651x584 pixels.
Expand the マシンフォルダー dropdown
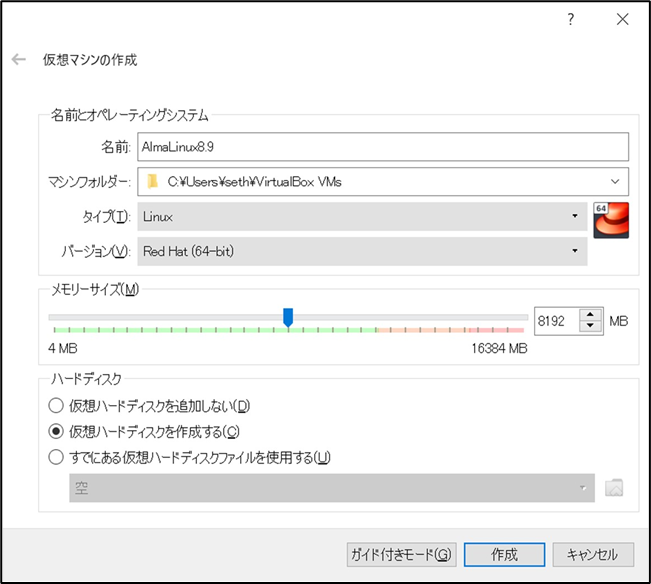(x=615, y=181)
